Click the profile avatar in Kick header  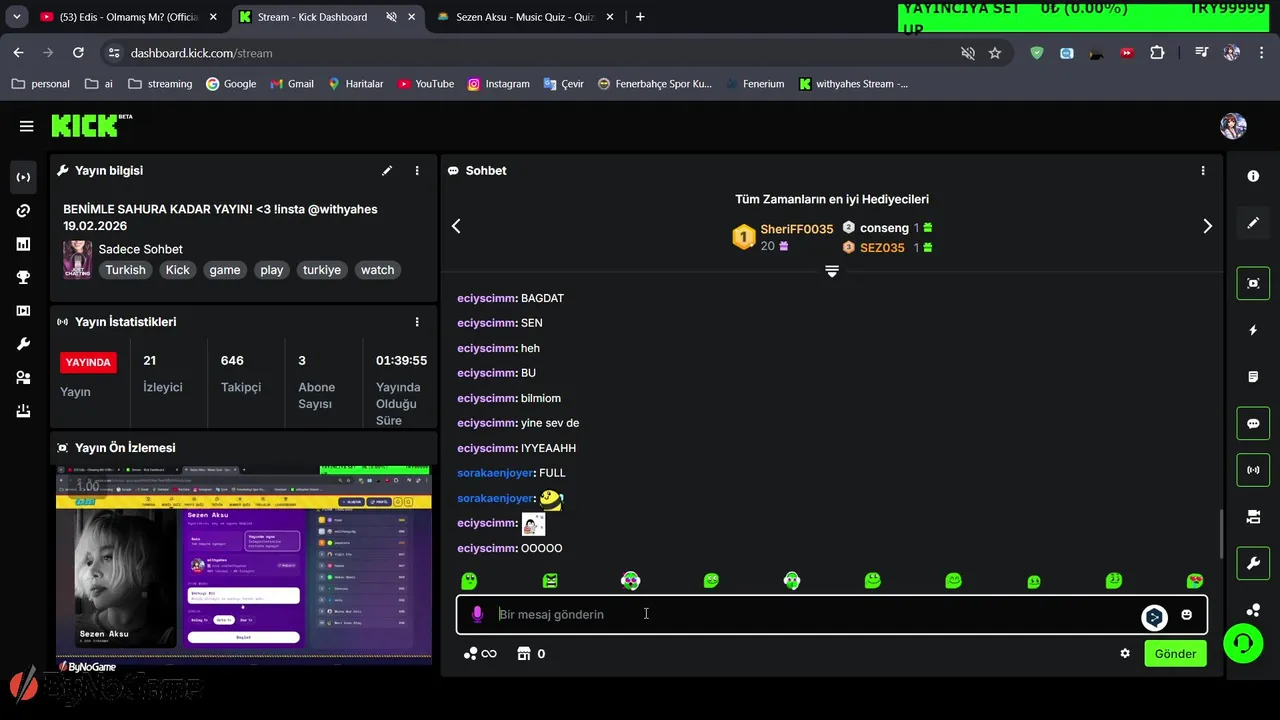[1233, 126]
